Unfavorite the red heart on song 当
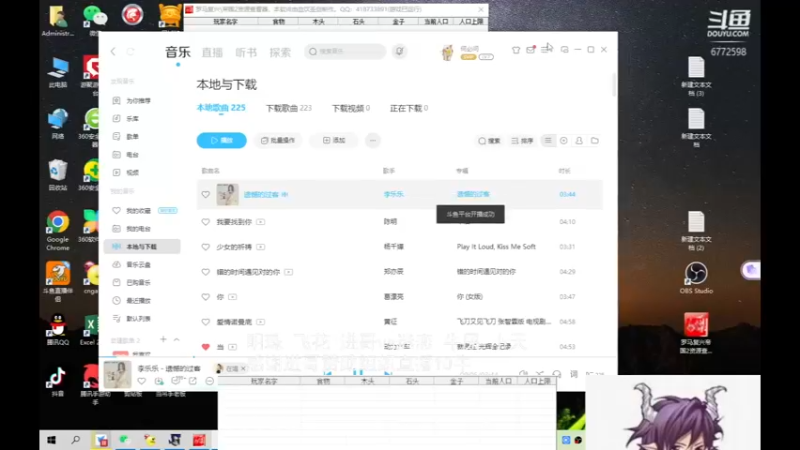Screen dimensions: 800x450 (206, 347)
